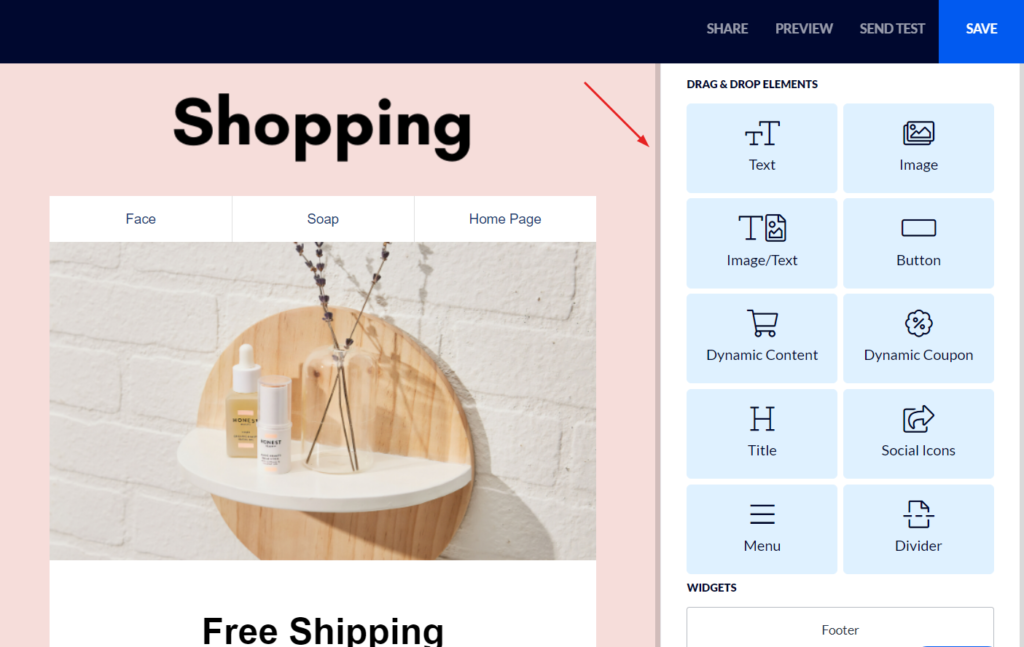Image resolution: width=1024 pixels, height=647 pixels.
Task: Click SEND TEST in top bar
Action: pos(891,29)
